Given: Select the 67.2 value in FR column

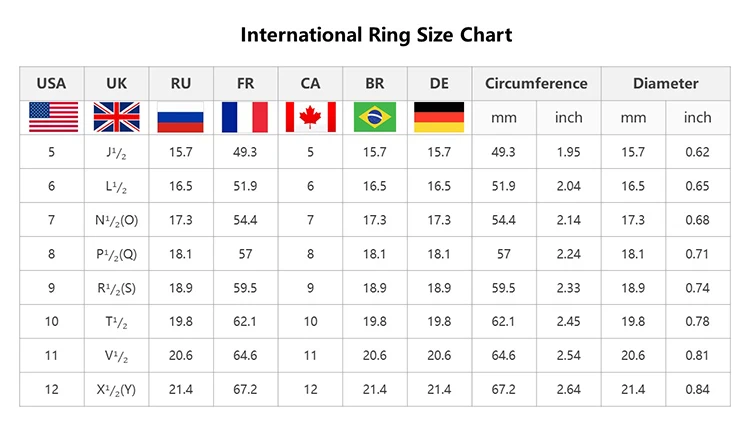Looking at the screenshot, I should 245,388.
